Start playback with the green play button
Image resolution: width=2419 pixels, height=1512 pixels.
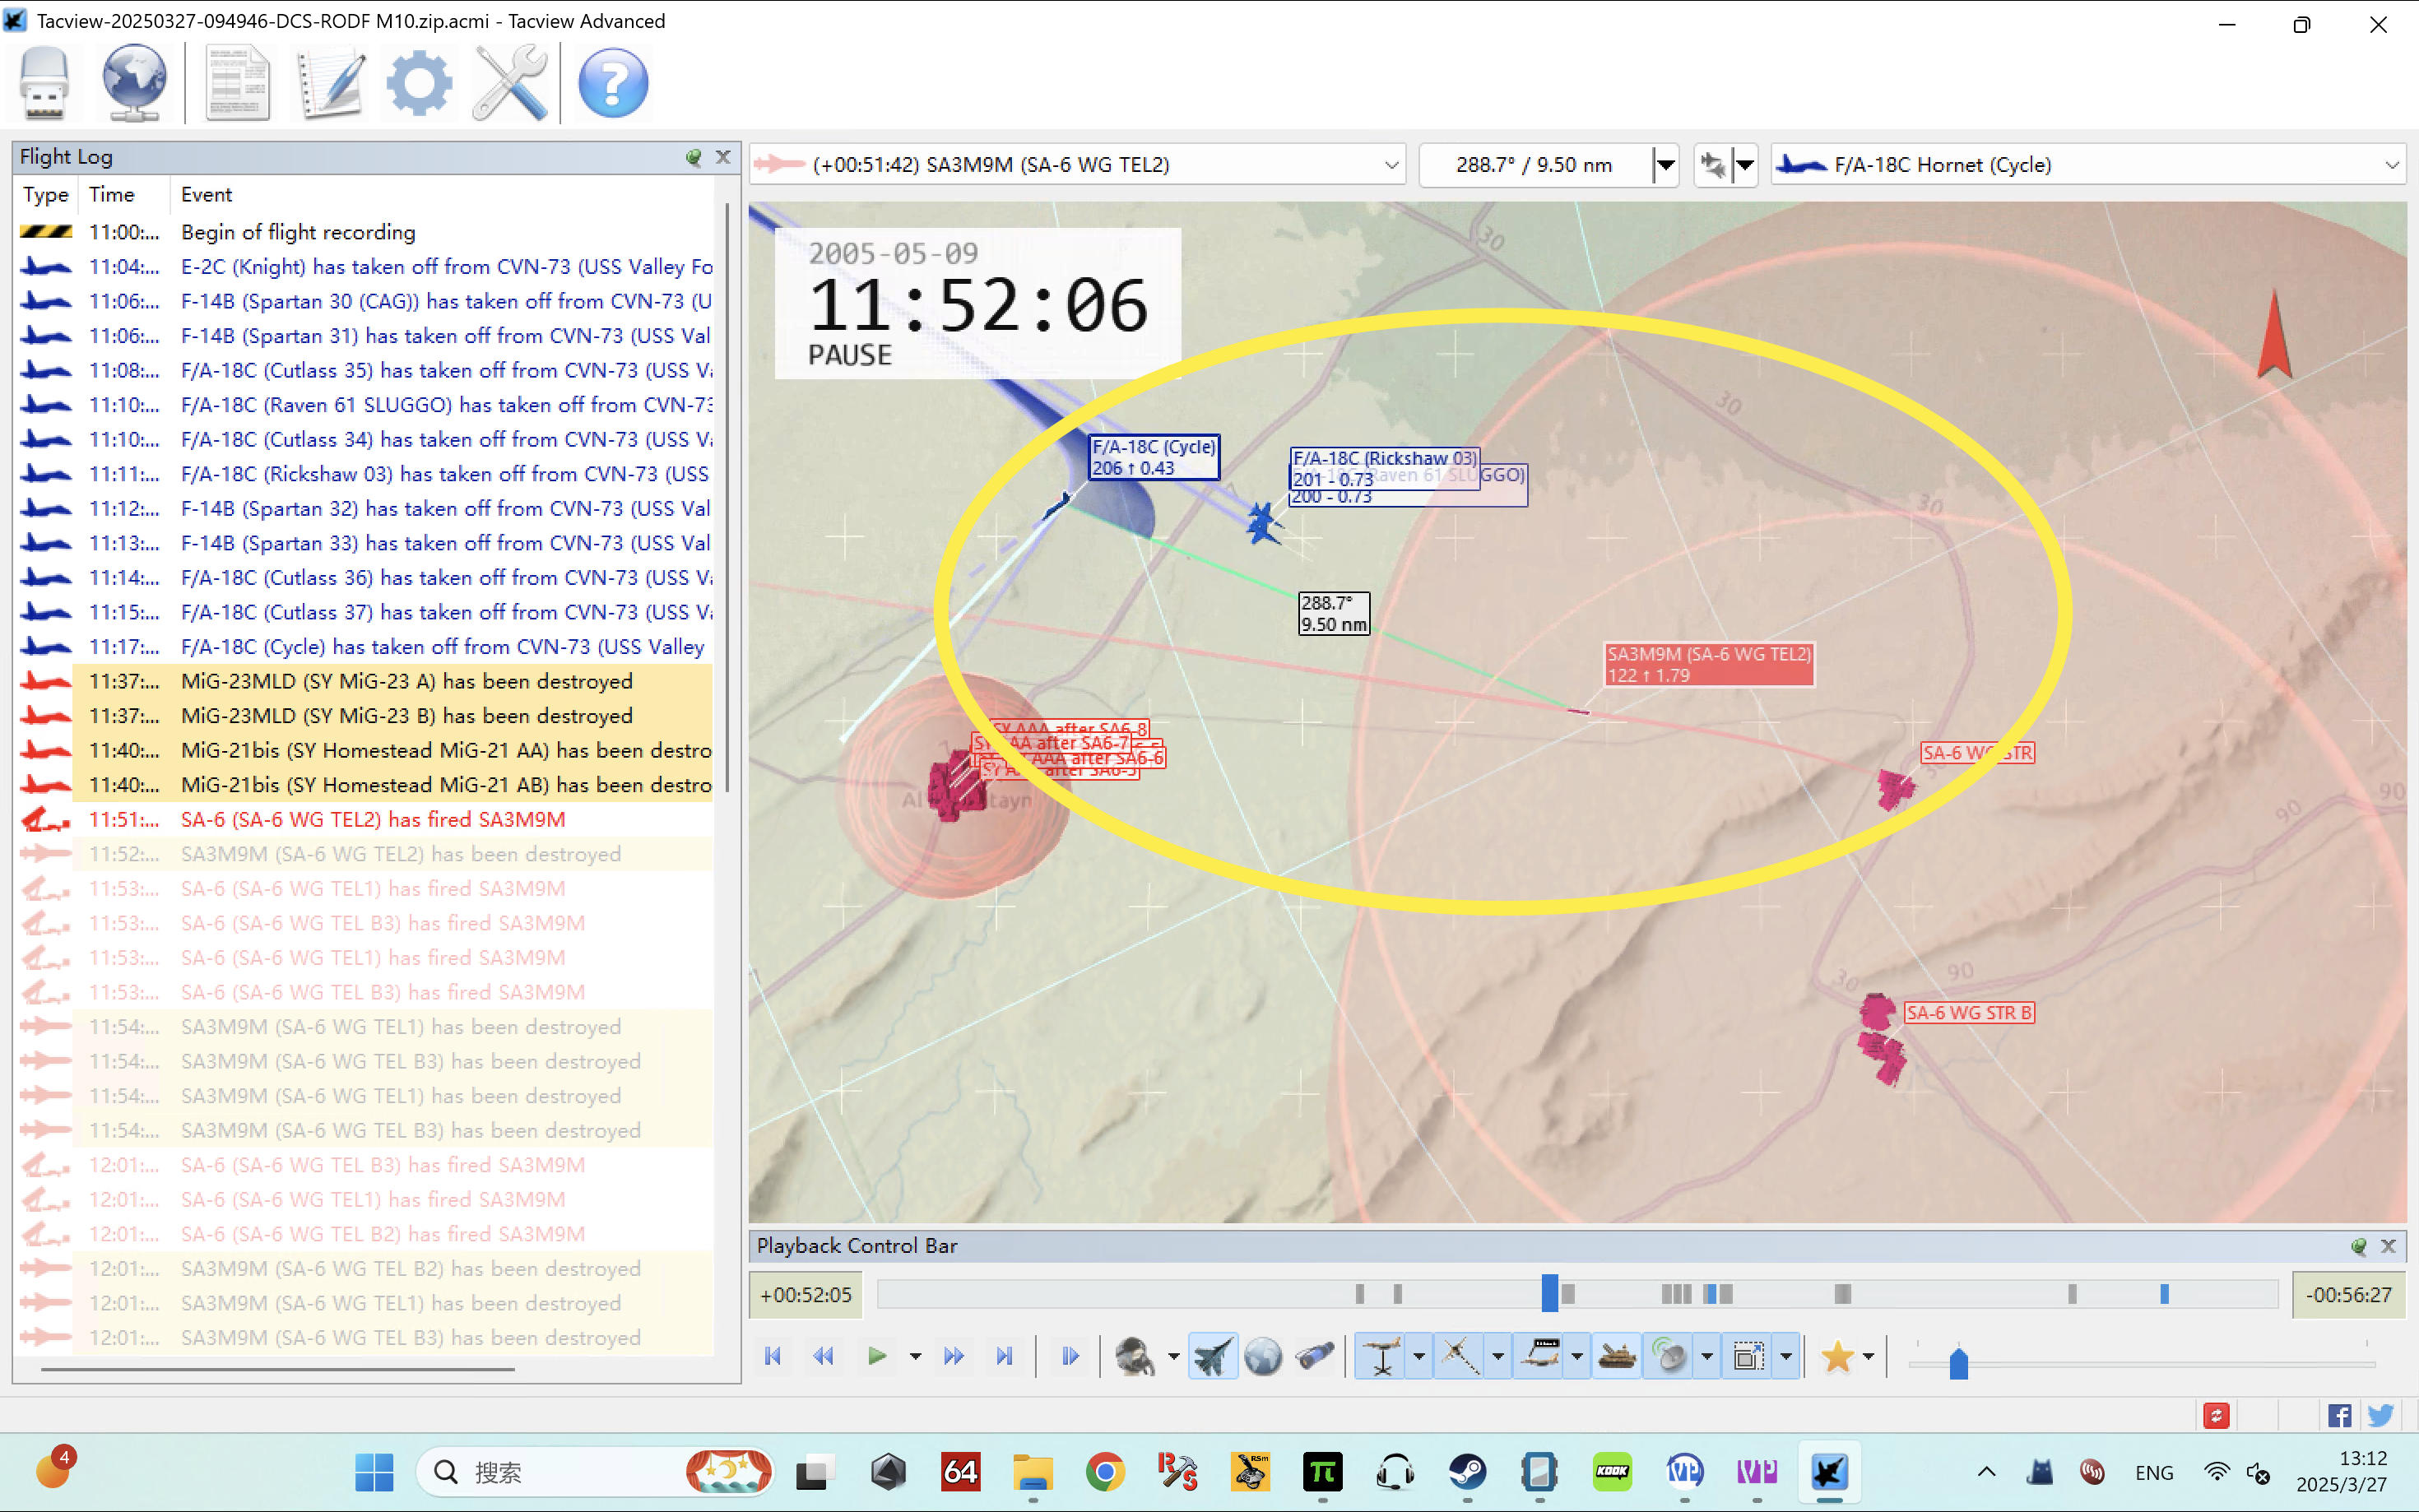pos(877,1356)
